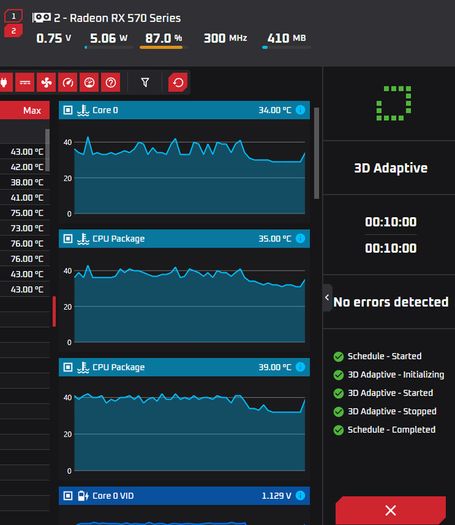Open the funnel filter options

[x=145, y=82]
